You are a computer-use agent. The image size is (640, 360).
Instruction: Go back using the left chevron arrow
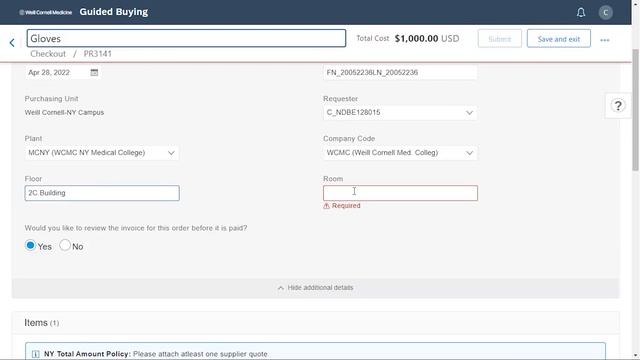click(x=12, y=42)
